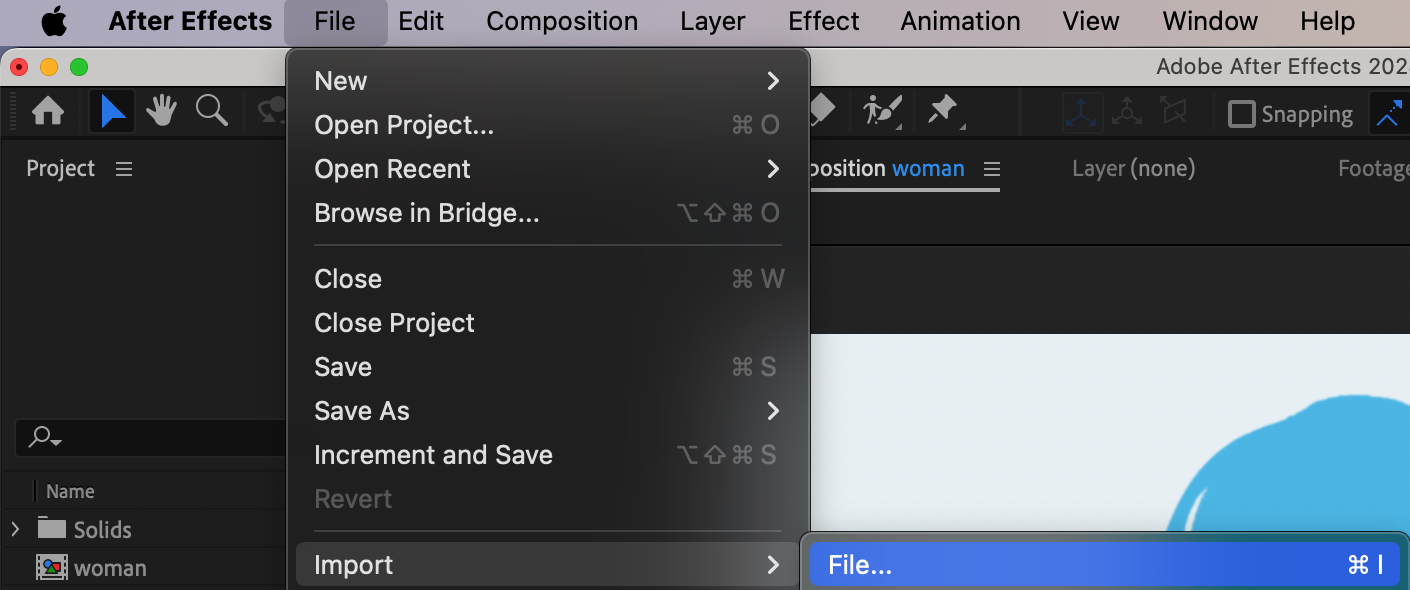Select the Hand tool

coord(161,112)
